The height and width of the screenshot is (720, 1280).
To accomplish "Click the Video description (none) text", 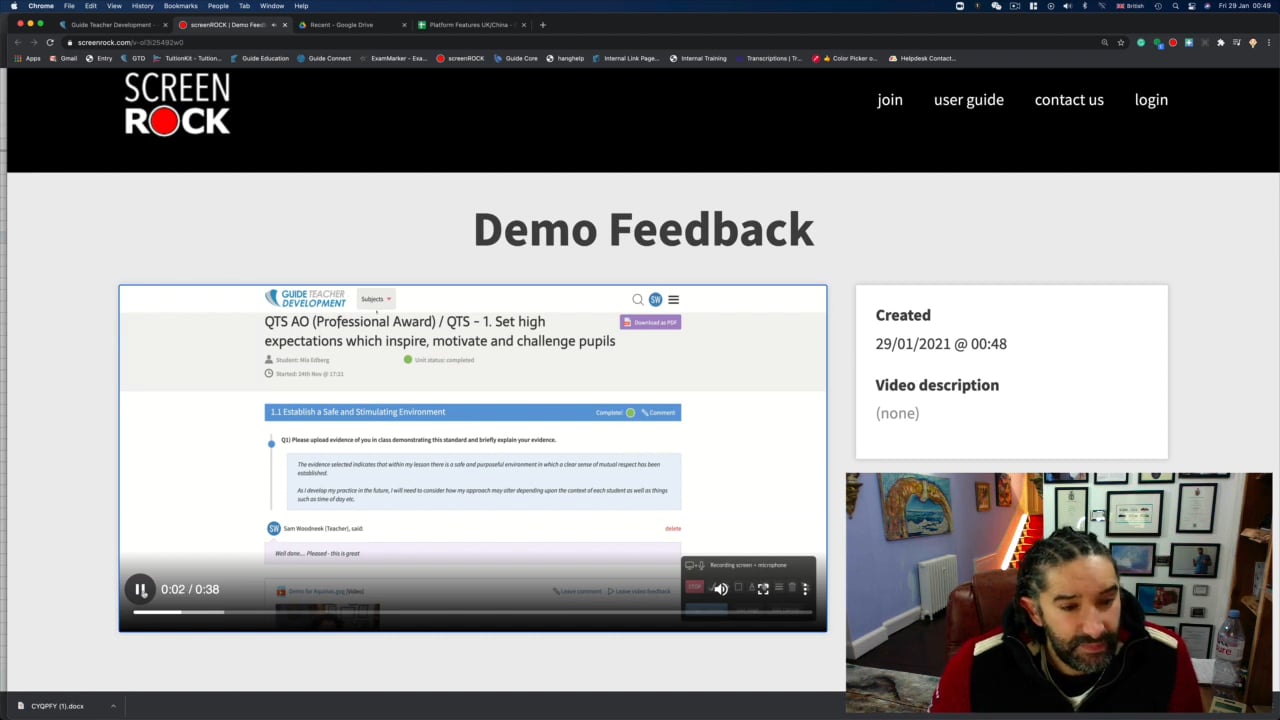I will pyautogui.click(x=897, y=413).
